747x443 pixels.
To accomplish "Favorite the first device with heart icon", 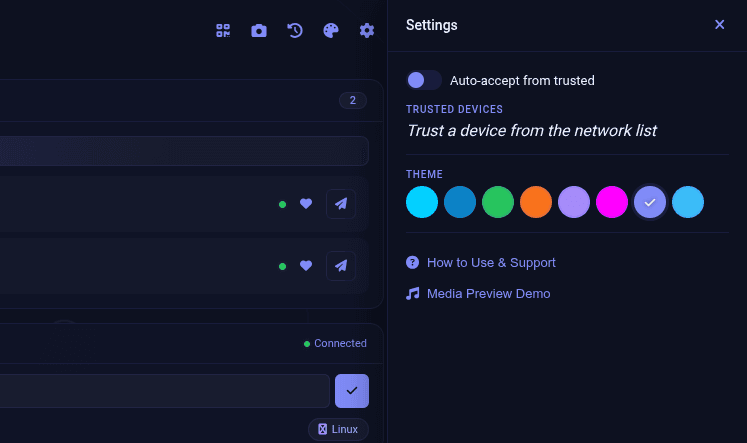I will tap(306, 204).
